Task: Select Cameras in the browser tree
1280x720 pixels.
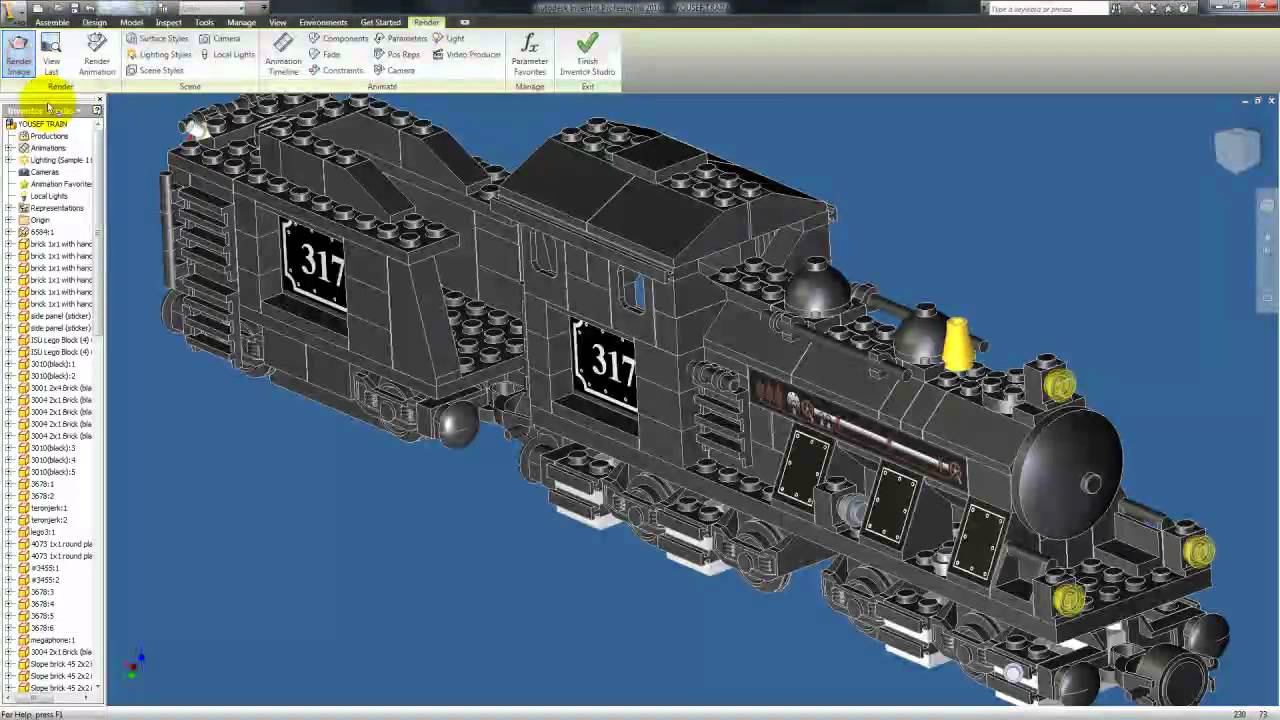Action: (45, 172)
